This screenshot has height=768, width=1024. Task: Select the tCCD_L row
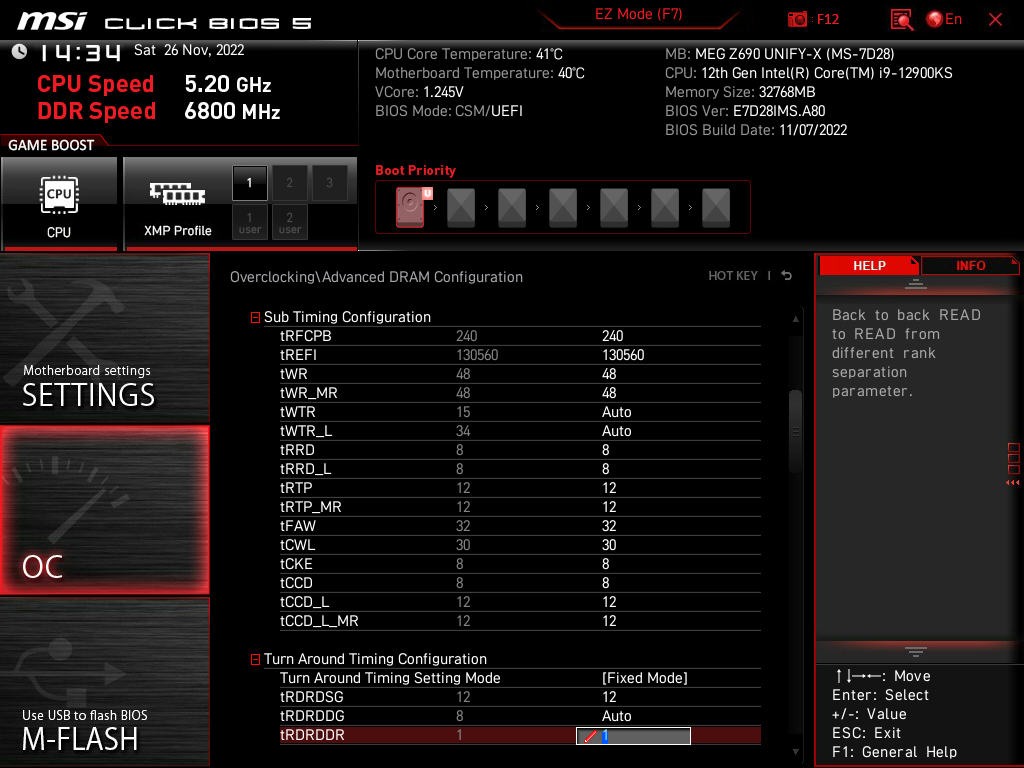click(520, 601)
